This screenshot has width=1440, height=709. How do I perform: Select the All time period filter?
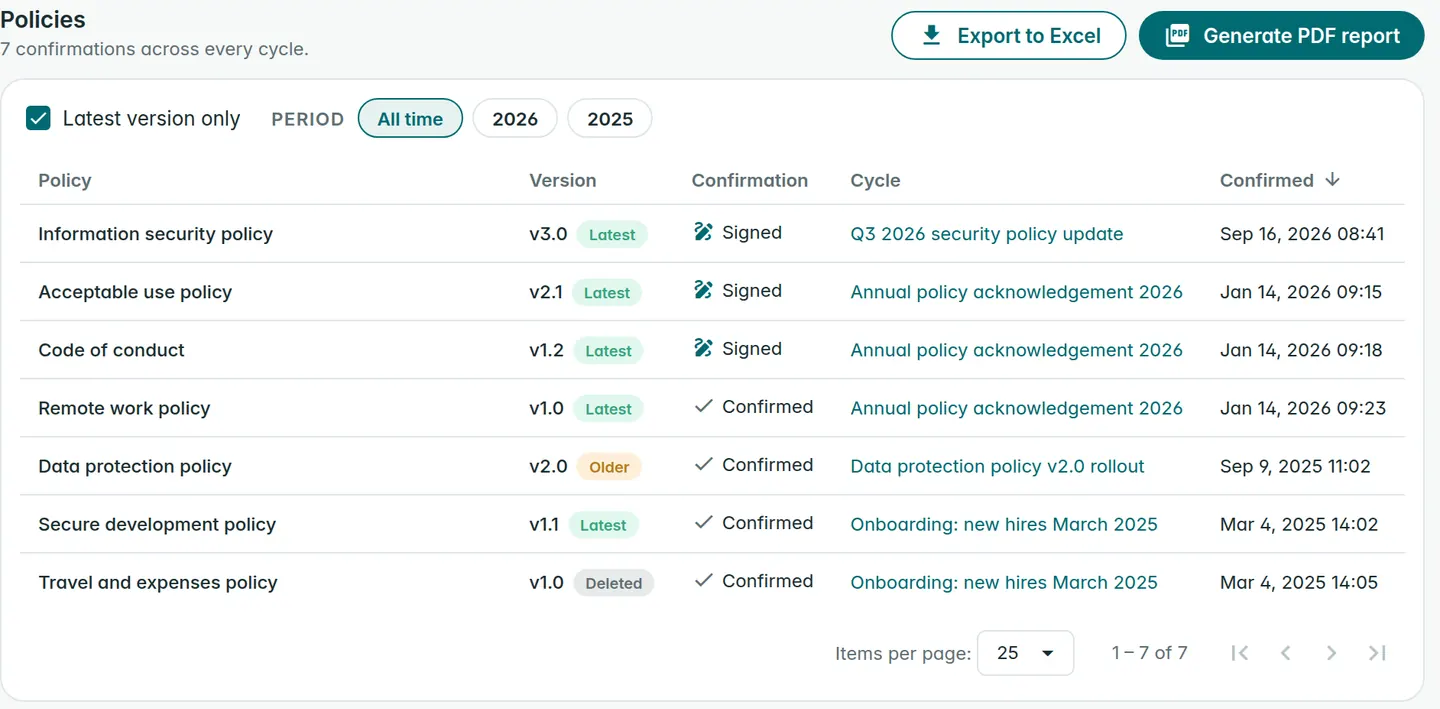coord(410,119)
